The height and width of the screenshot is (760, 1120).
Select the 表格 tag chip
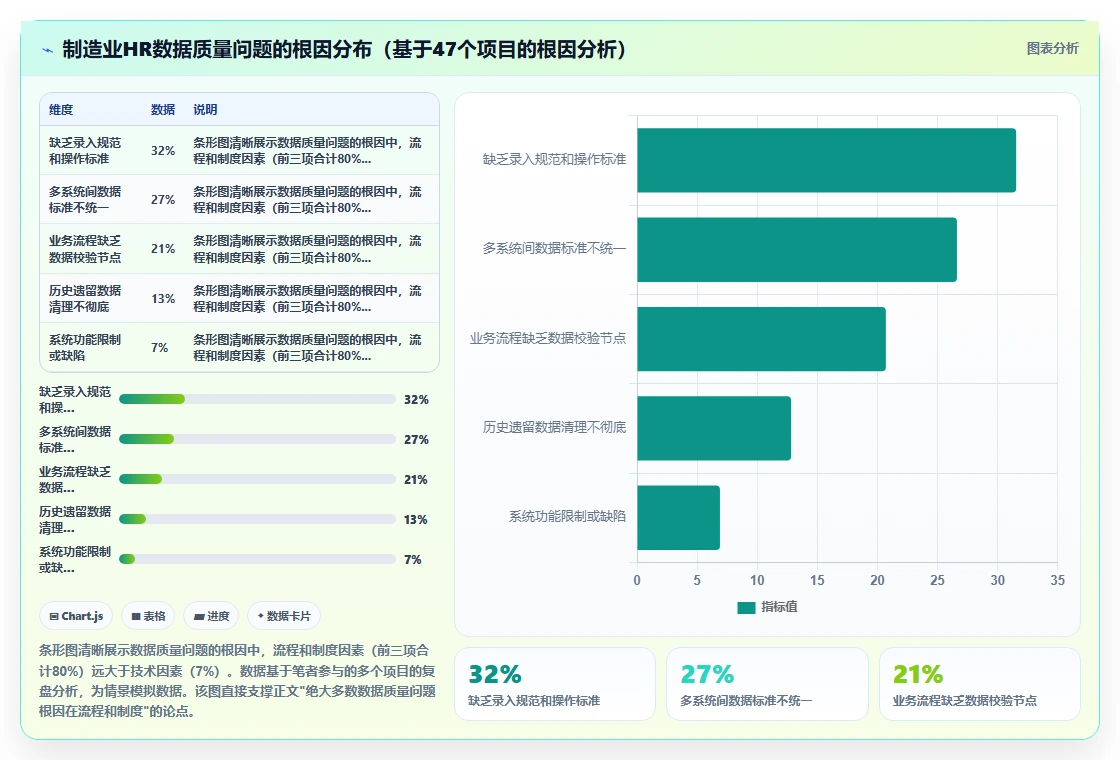click(148, 616)
